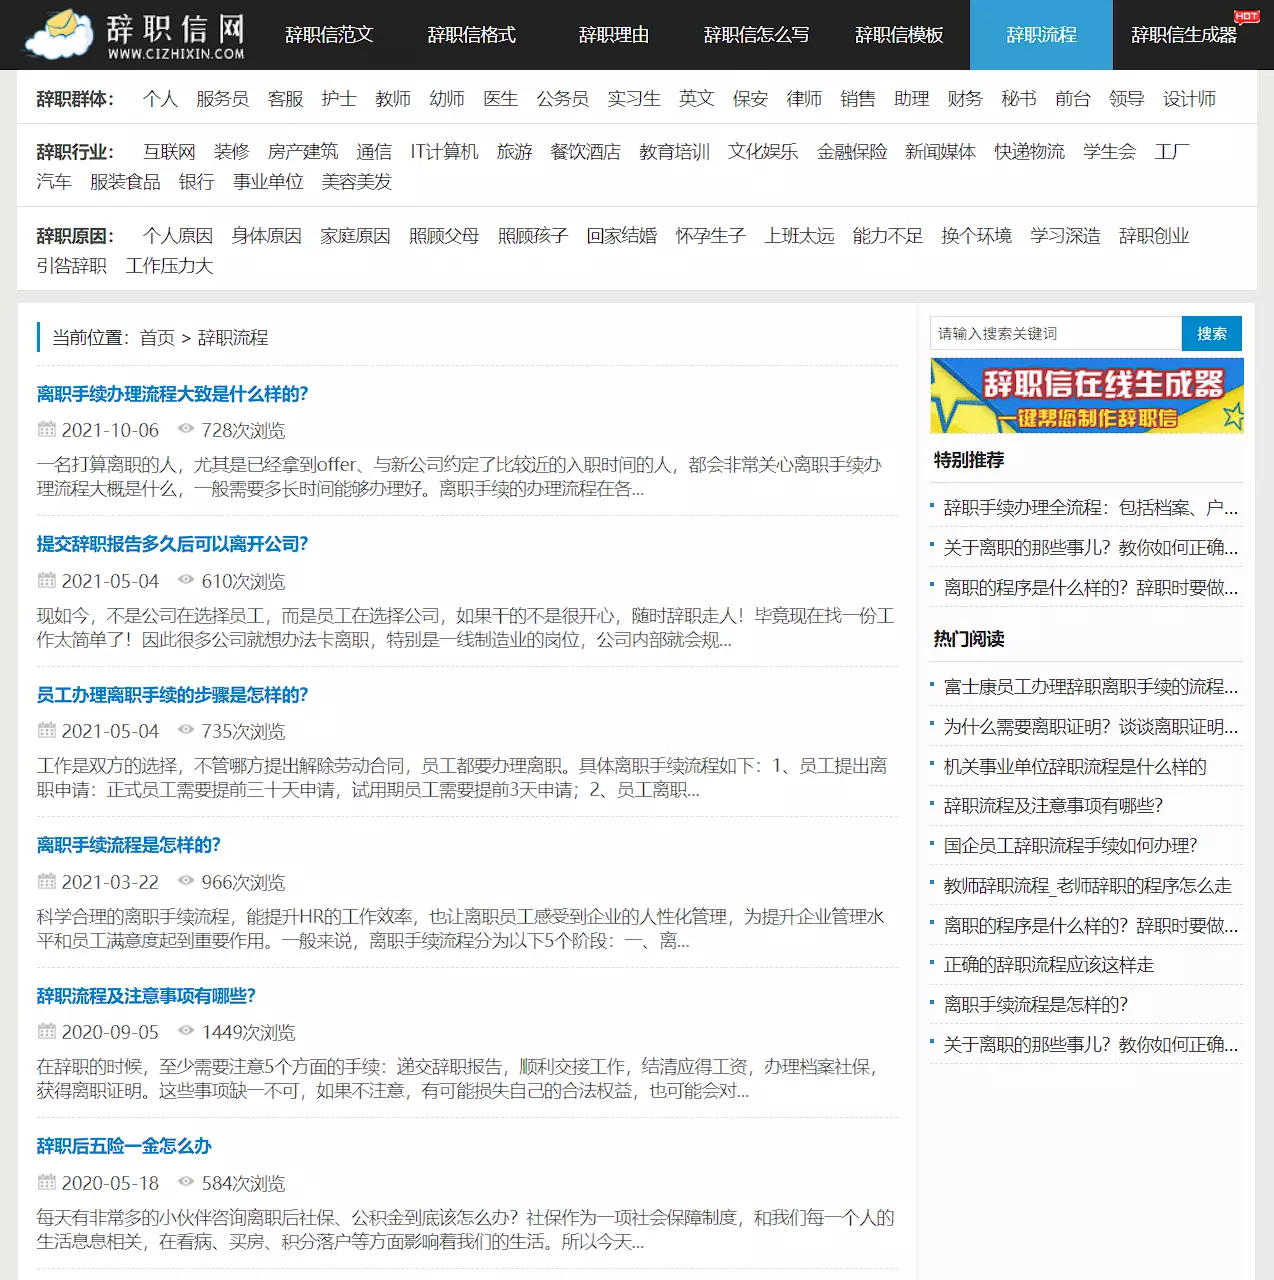1274x1280 pixels.
Task: Switch to 辞职信模板 in top menu
Action: pos(898,35)
